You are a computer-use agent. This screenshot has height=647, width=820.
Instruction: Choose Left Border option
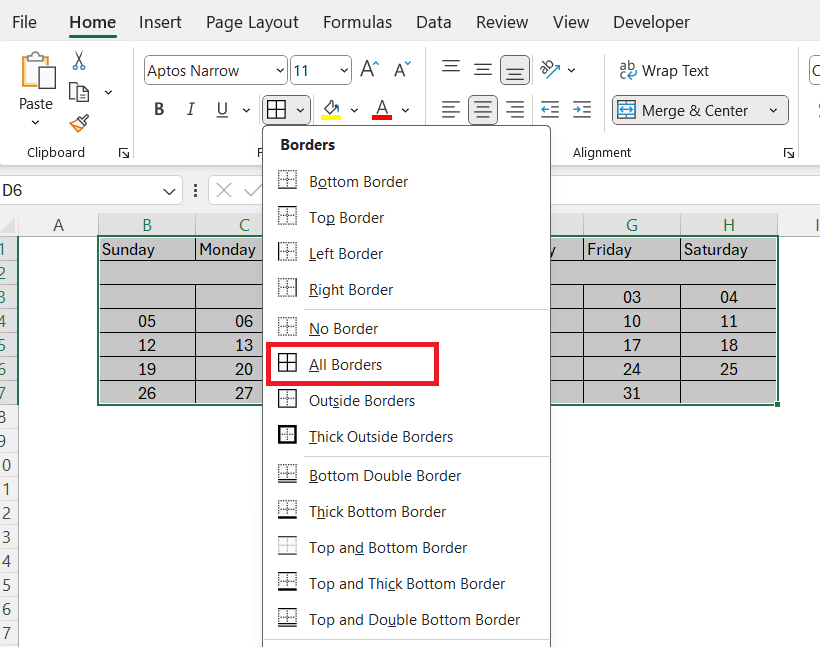click(407, 254)
